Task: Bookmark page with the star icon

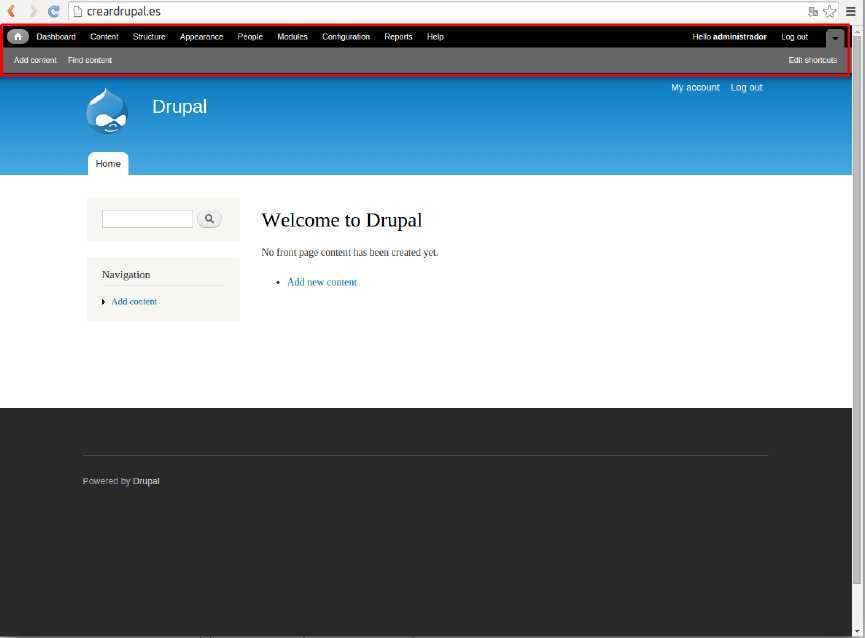Action: 829,11
